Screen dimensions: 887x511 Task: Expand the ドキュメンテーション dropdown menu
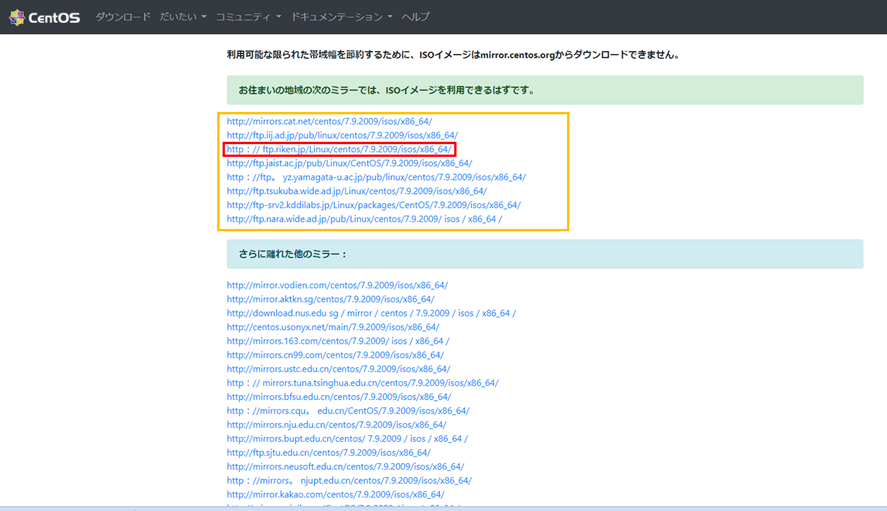point(341,17)
